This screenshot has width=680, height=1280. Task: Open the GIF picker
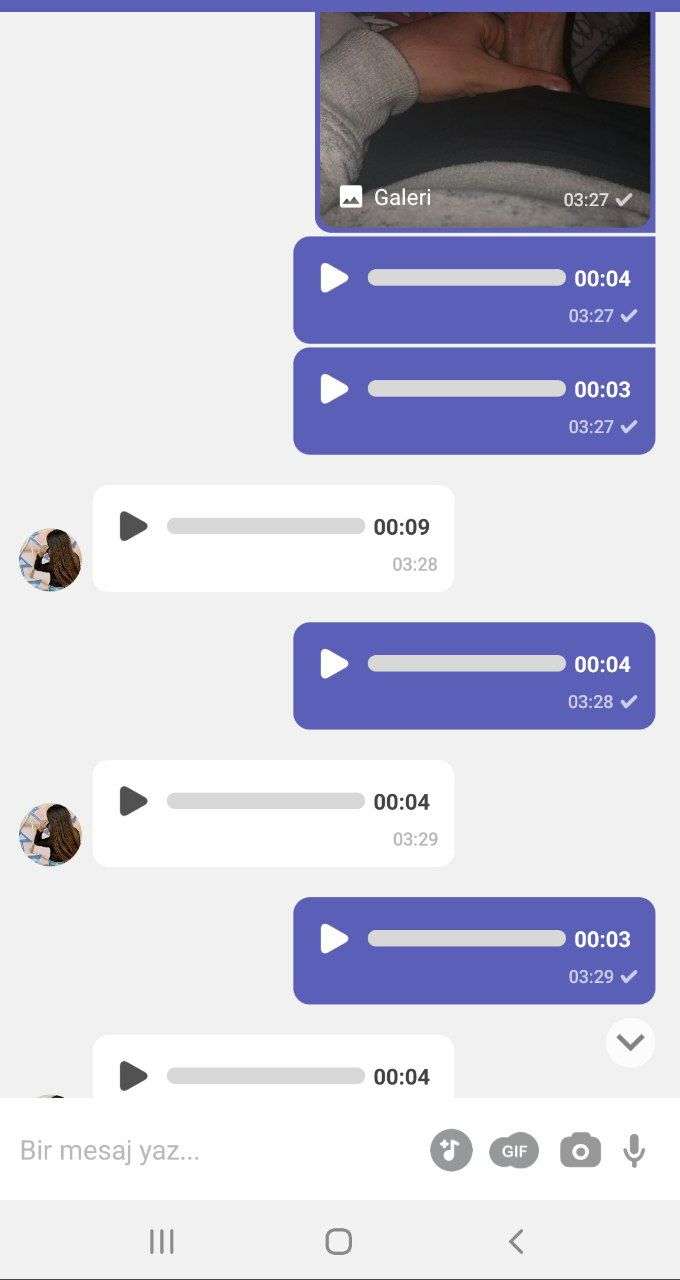coord(514,1151)
